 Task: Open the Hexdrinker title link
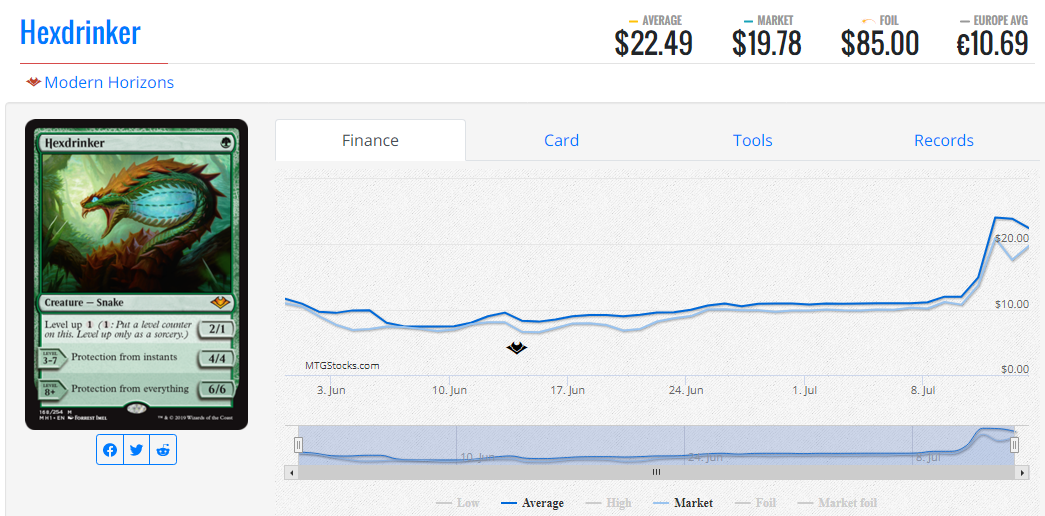80,32
